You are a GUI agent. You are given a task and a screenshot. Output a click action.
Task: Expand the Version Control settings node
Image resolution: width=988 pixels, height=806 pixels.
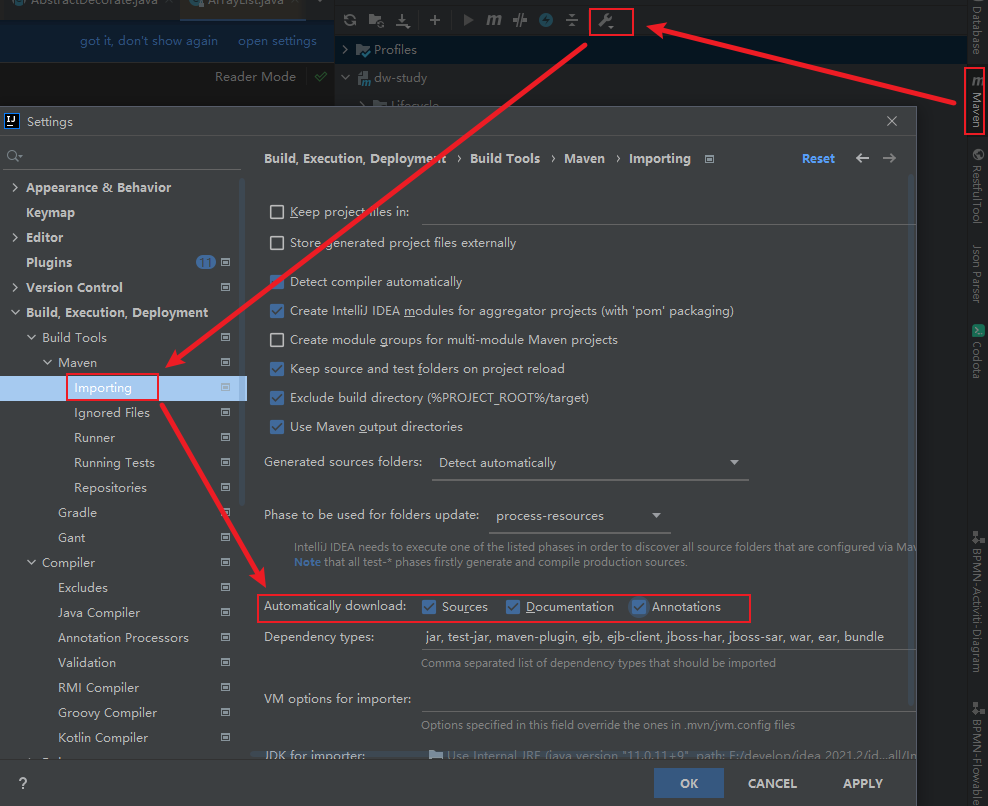pos(15,287)
